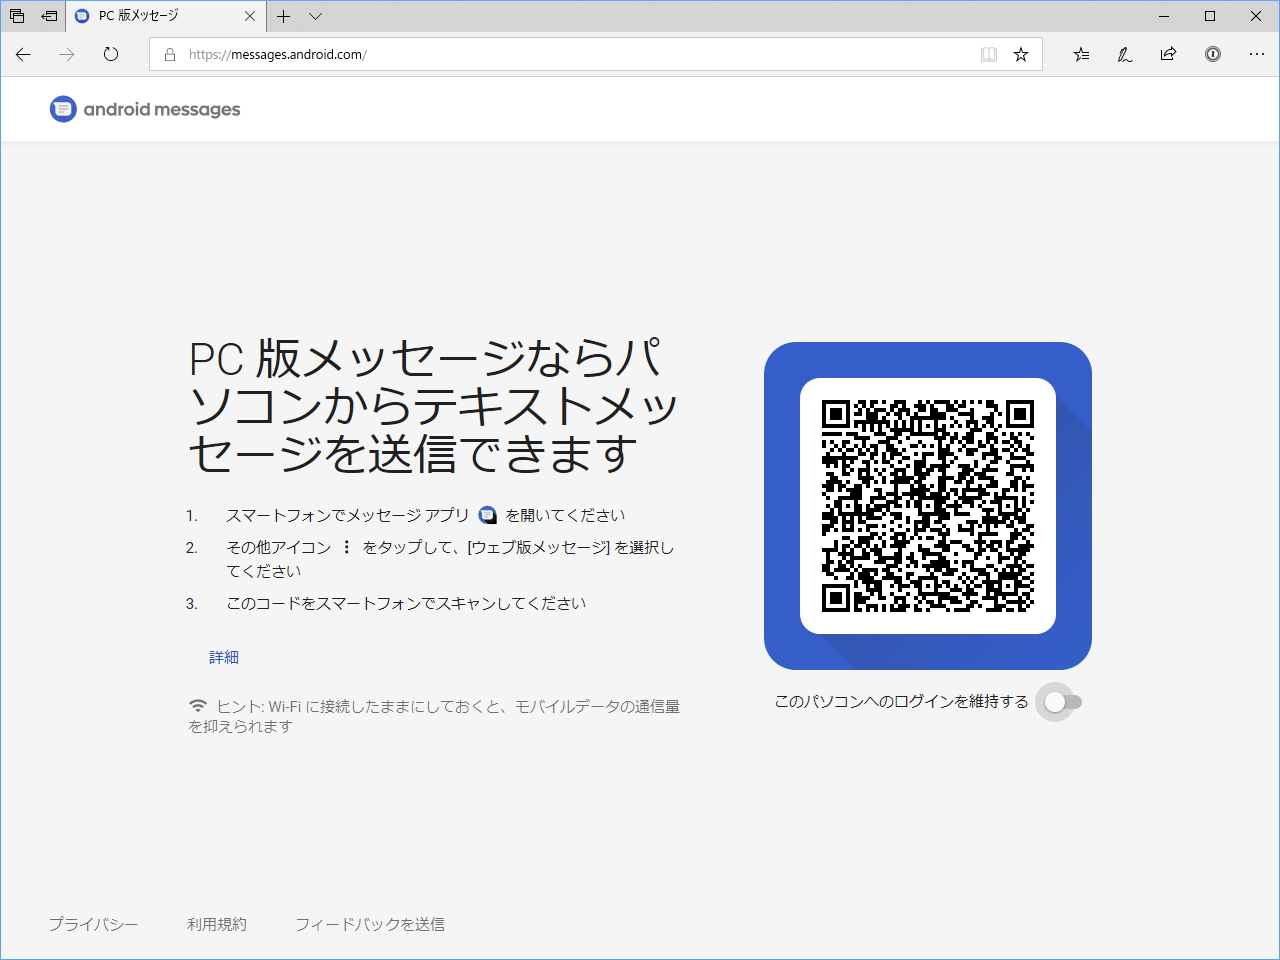Click the このコードをスマートフォンでスキャンしてください text
The image size is (1280, 960).
pyautogui.click(x=406, y=603)
